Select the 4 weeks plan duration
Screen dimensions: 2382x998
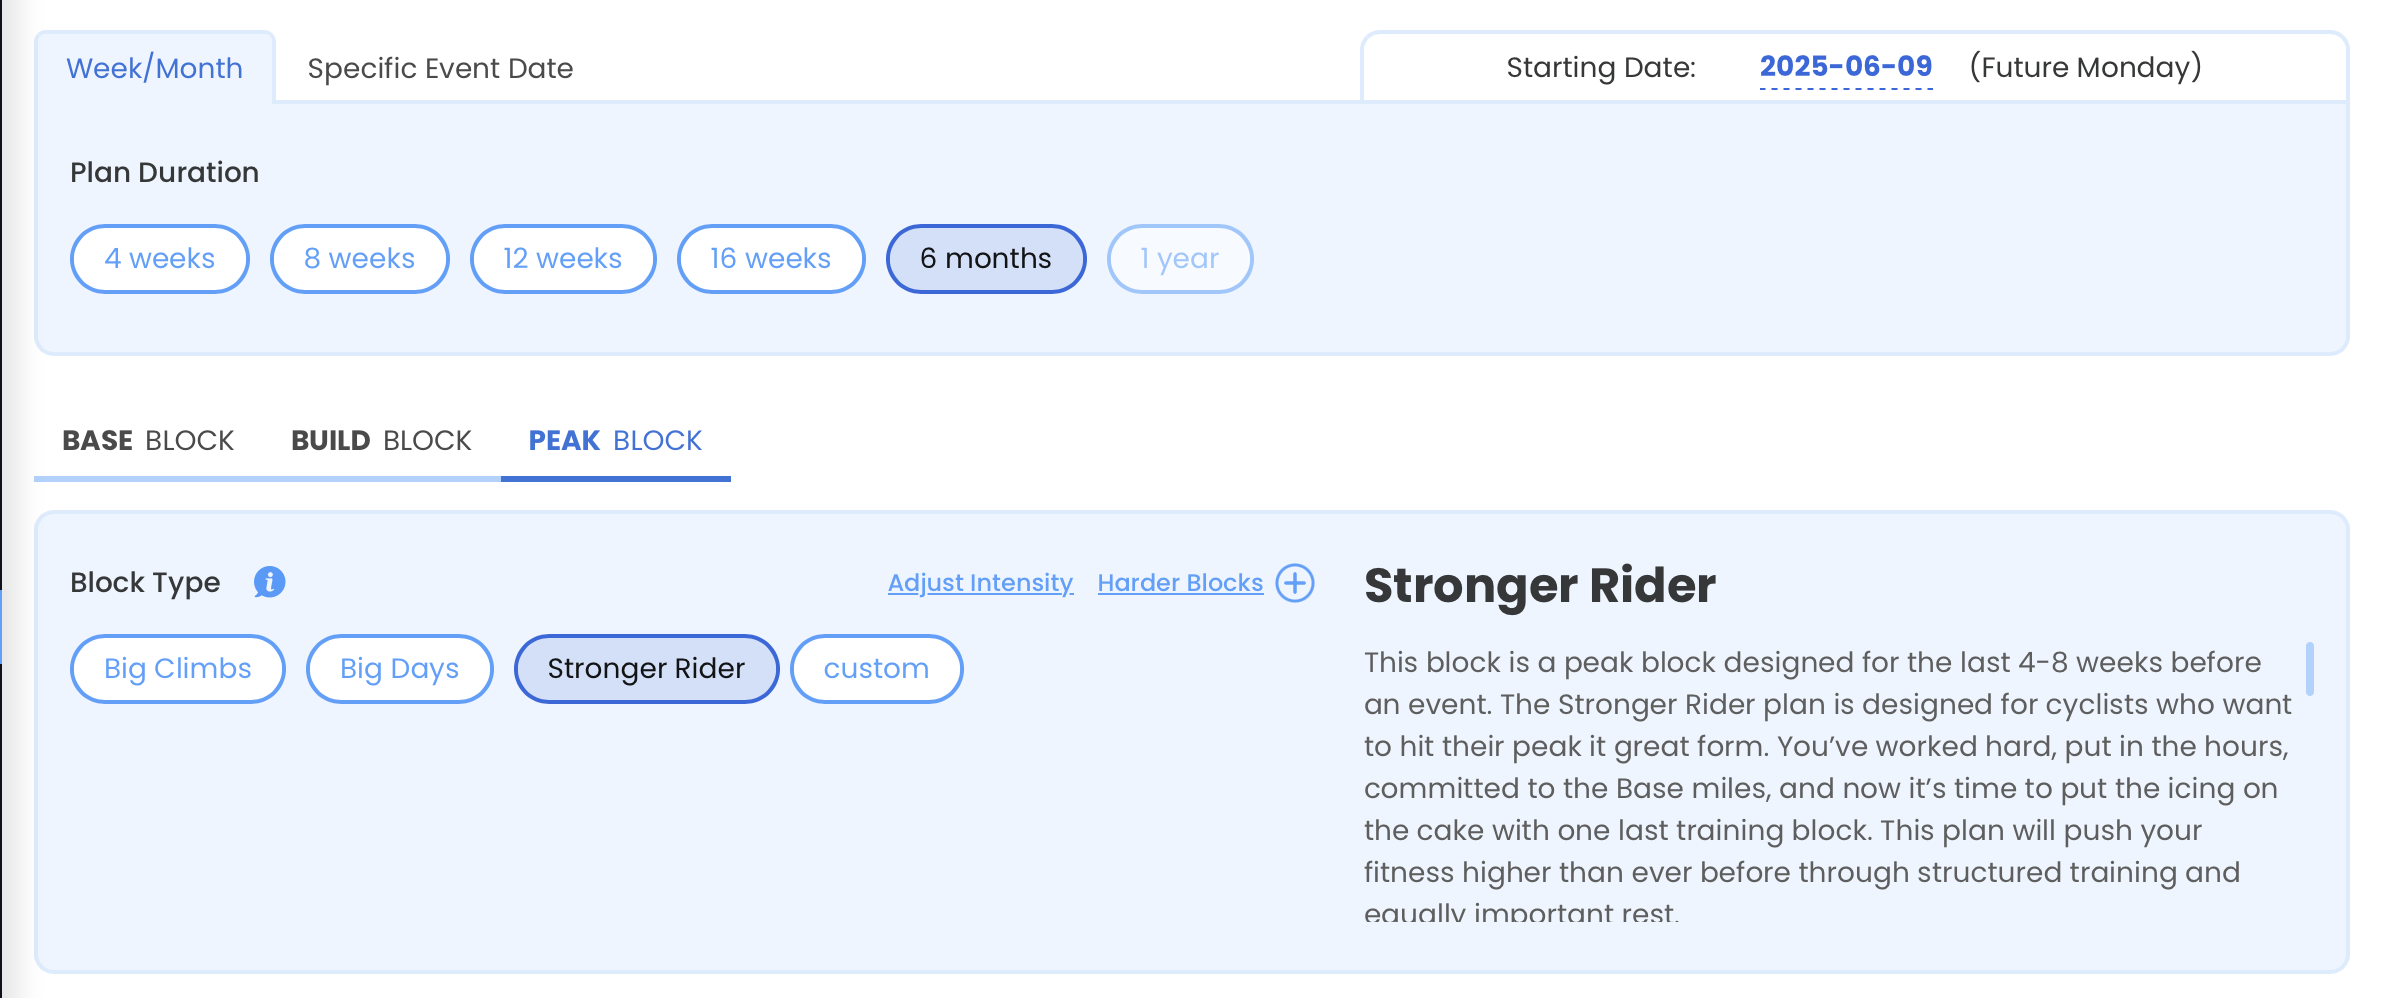pos(160,259)
